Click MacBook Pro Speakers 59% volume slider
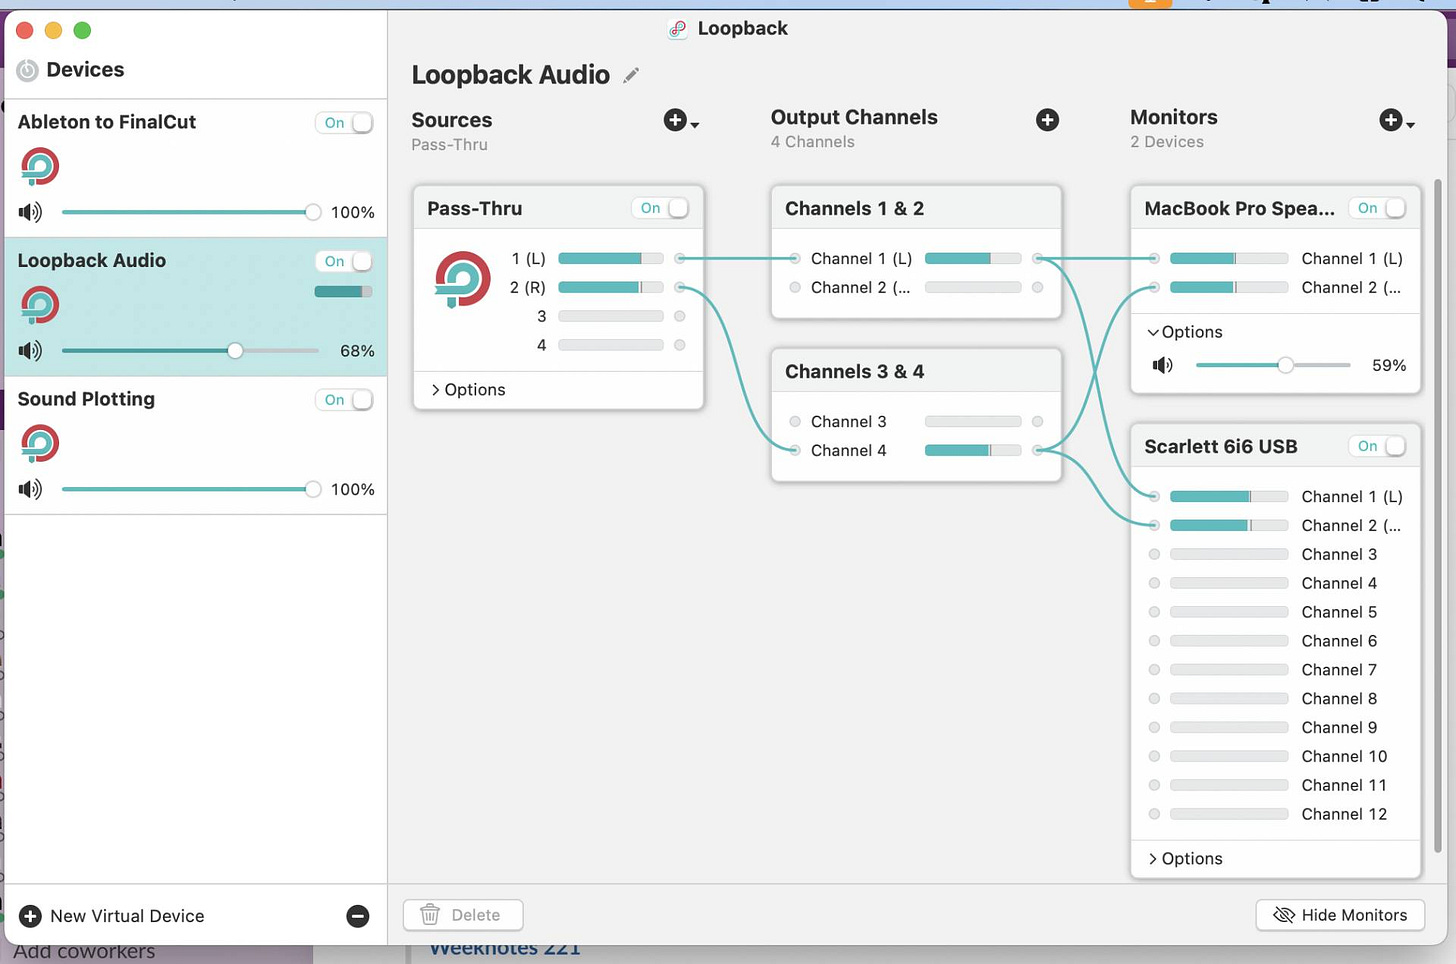 coord(1273,365)
